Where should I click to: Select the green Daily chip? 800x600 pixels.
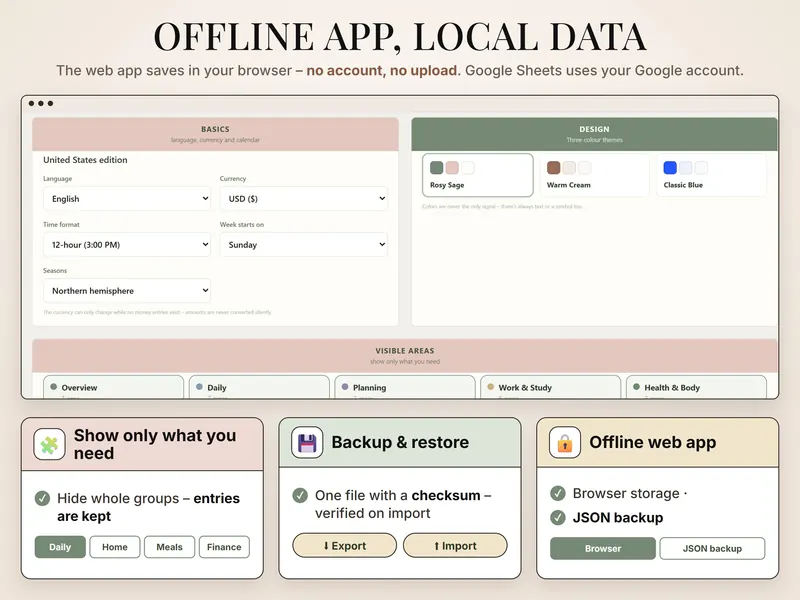click(x=60, y=547)
